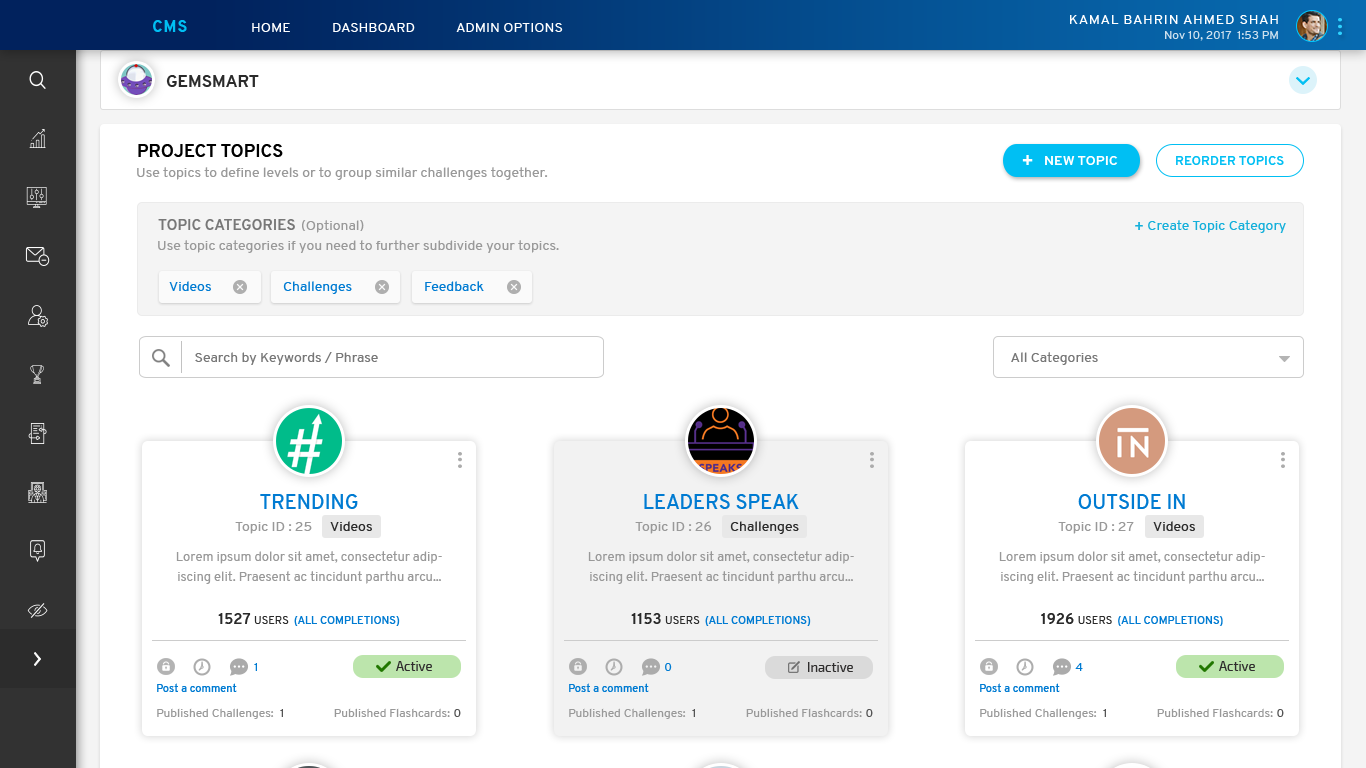The image size is (1366, 768).
Task: Click the user settings icon in sidebar
Action: (37, 316)
